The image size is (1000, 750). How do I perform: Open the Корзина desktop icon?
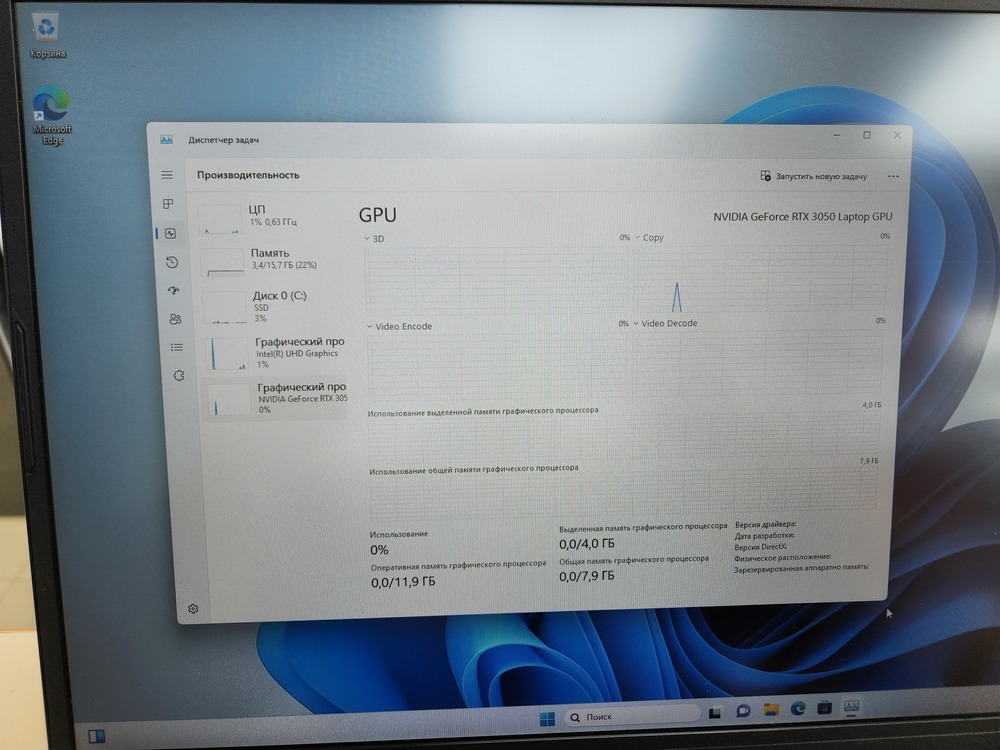pos(47,36)
